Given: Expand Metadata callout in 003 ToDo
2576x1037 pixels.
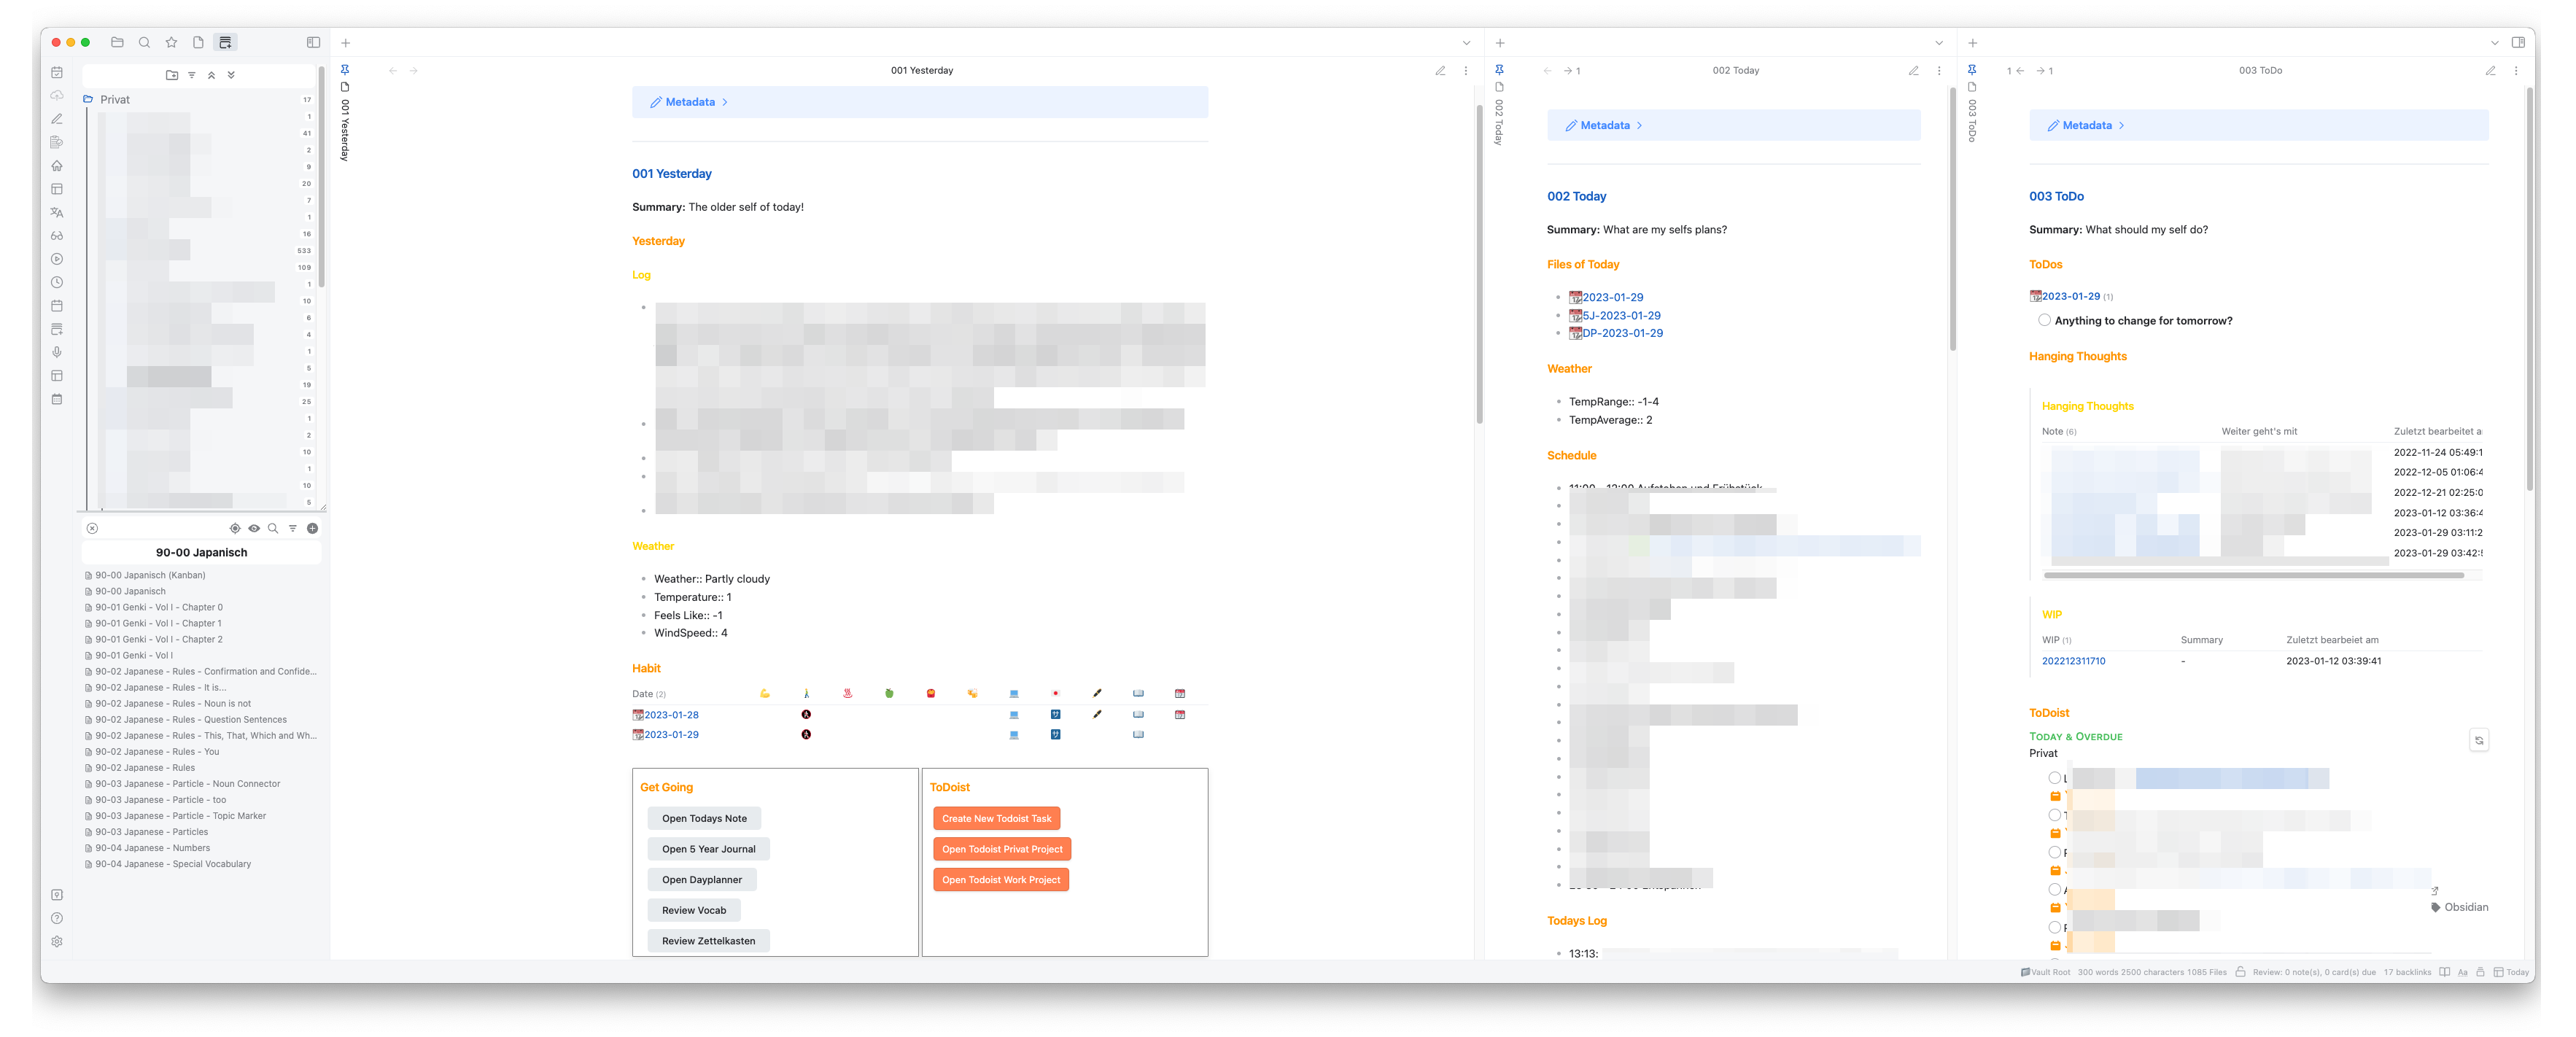Looking at the screenshot, I should pos(2087,126).
